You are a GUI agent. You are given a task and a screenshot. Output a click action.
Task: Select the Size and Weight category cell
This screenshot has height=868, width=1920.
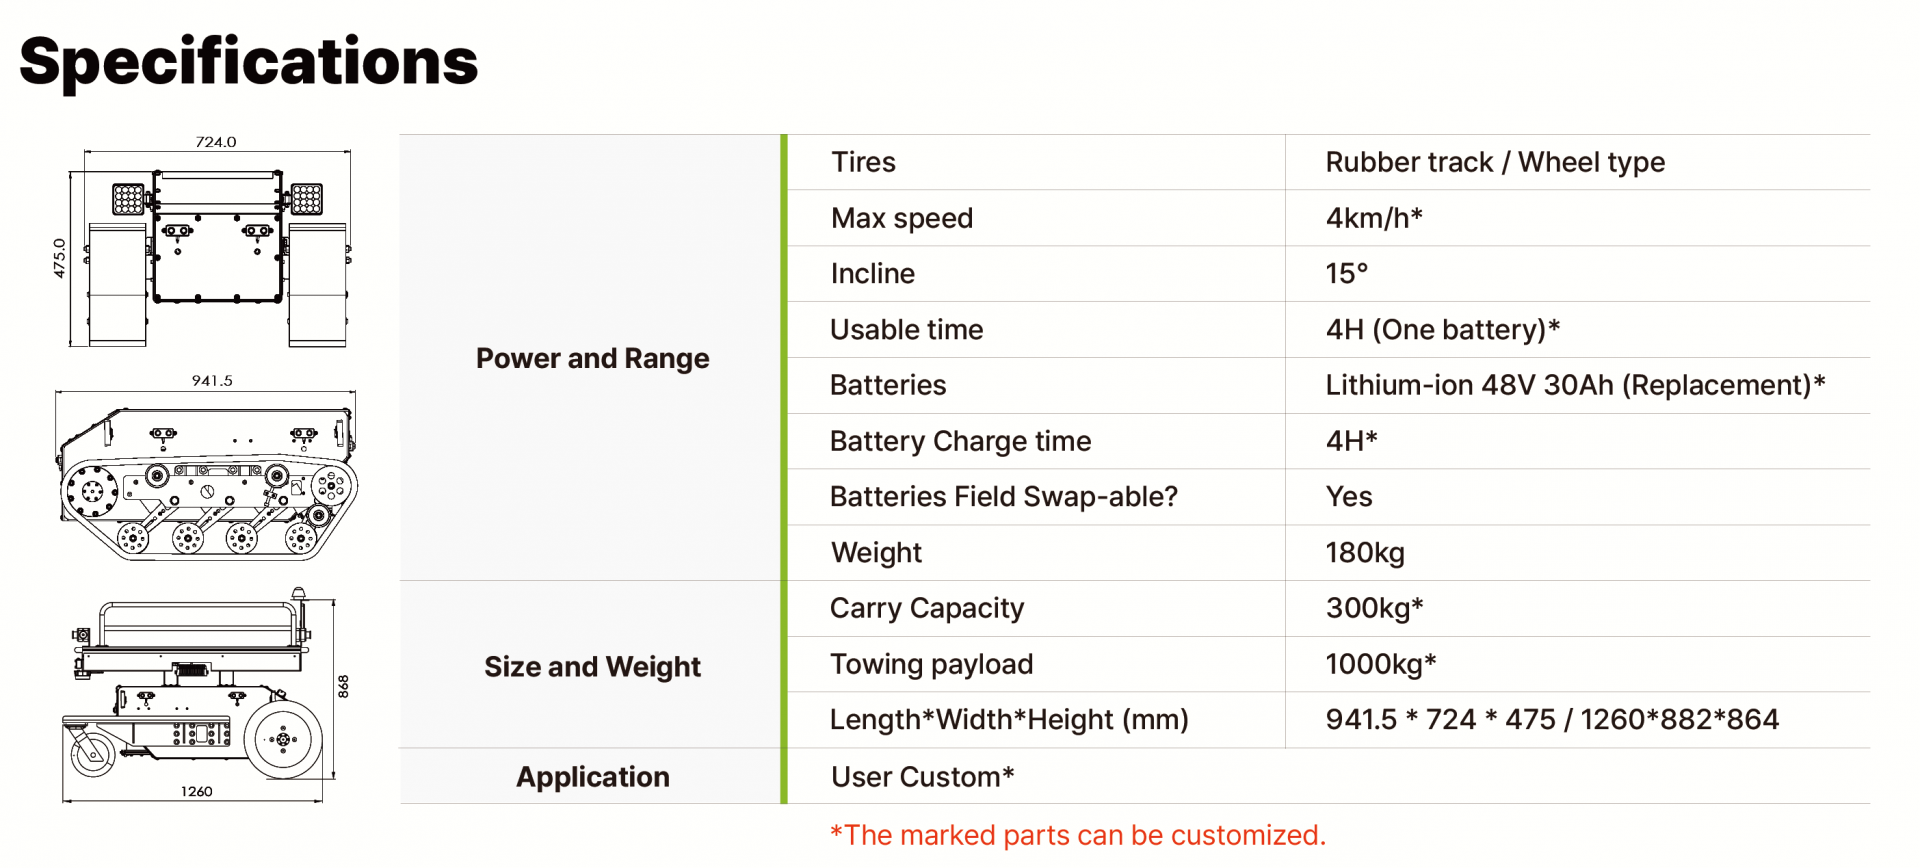click(x=592, y=666)
